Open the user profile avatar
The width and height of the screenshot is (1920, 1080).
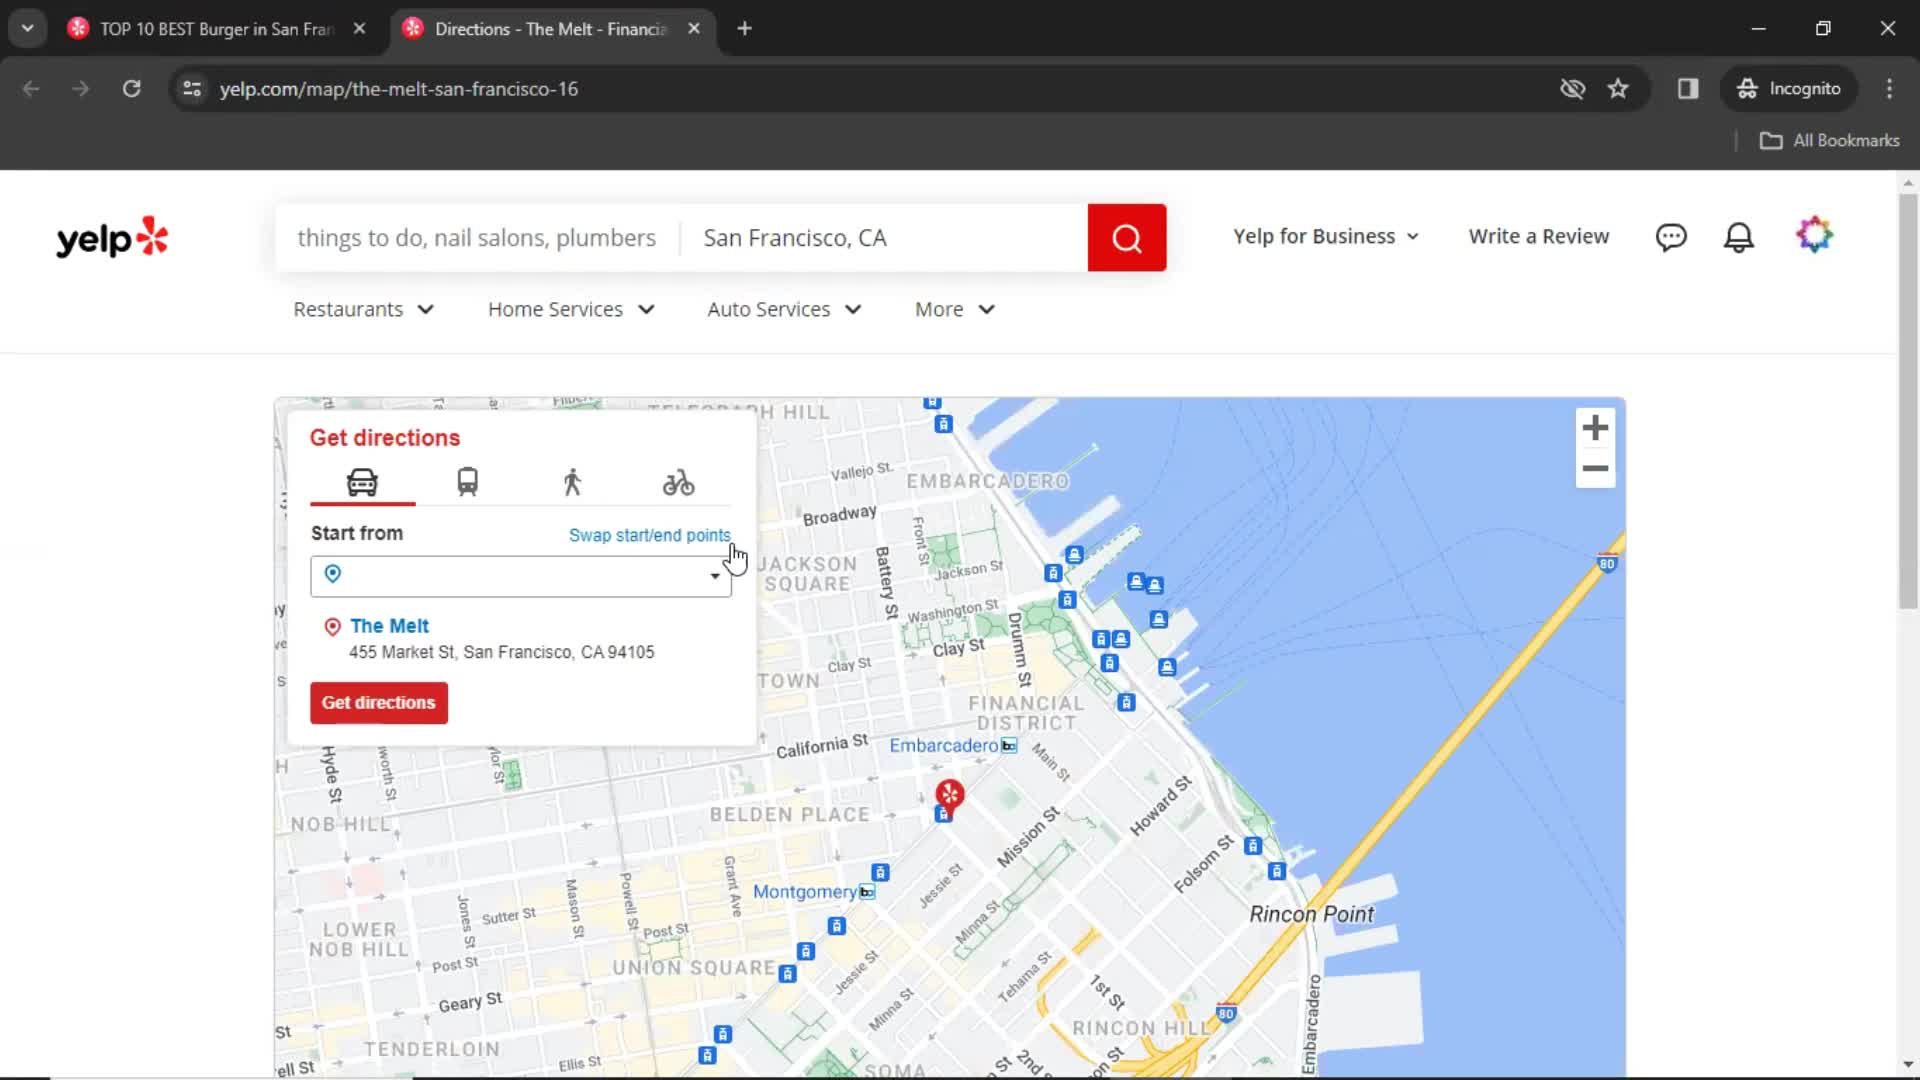coord(1814,235)
